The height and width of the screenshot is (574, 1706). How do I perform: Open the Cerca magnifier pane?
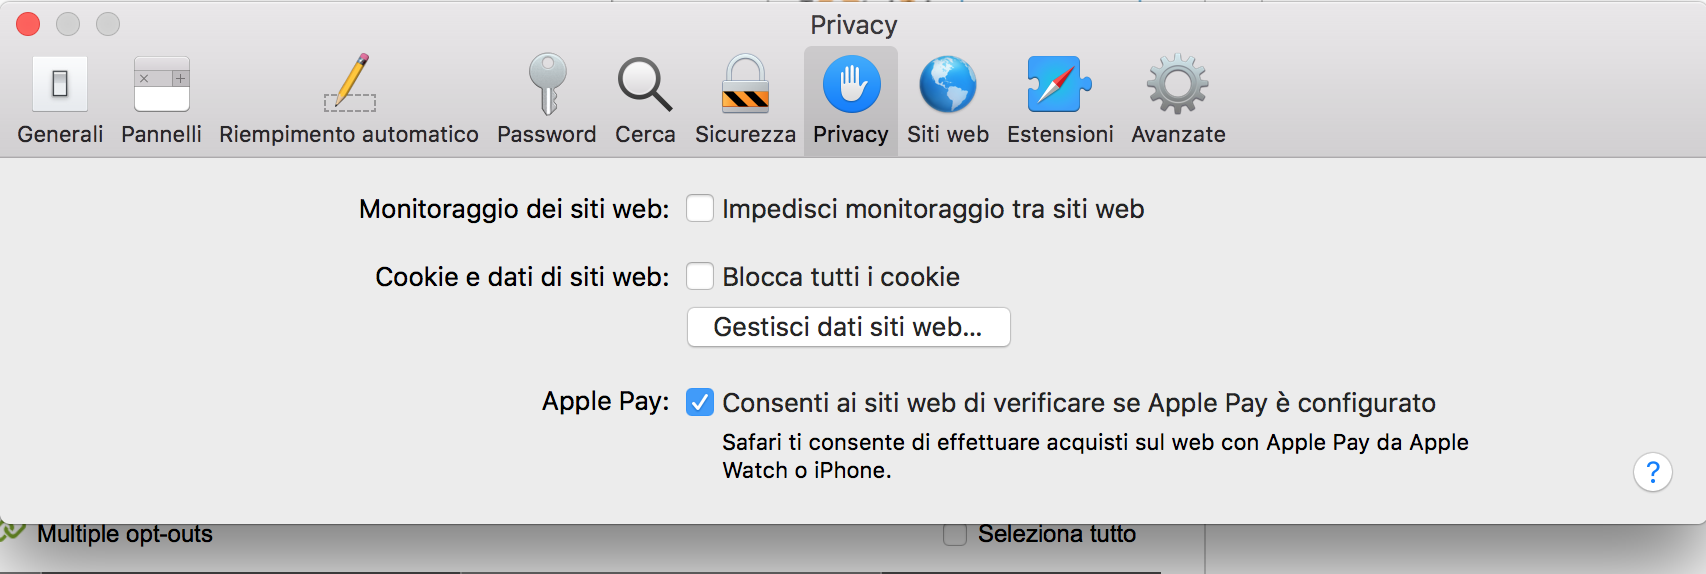(x=645, y=100)
